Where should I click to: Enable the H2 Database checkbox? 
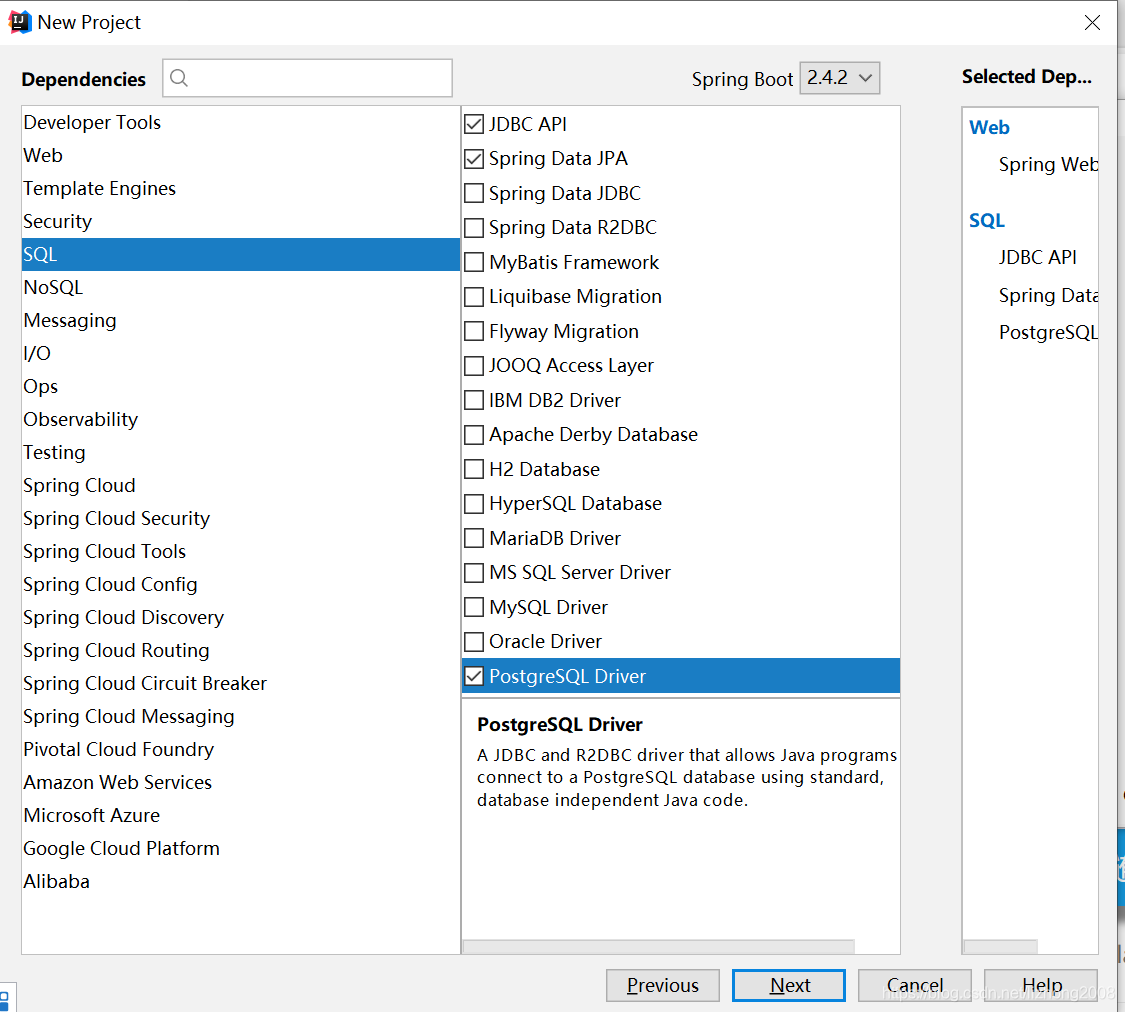[474, 469]
